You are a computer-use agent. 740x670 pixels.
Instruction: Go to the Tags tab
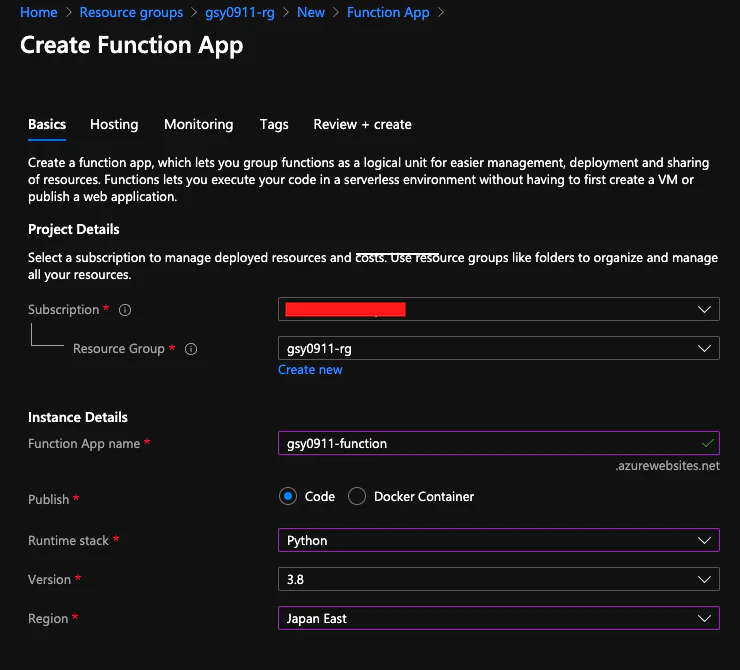click(274, 125)
